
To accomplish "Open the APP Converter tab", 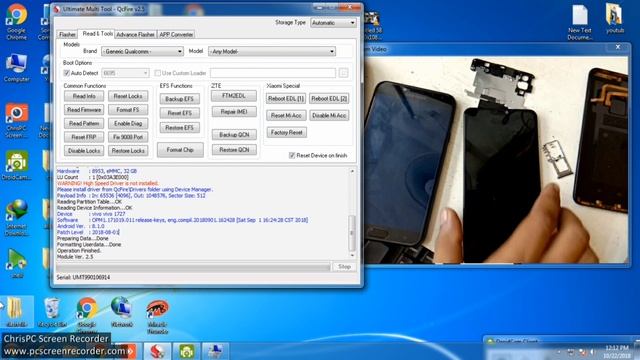I will coord(176,35).
